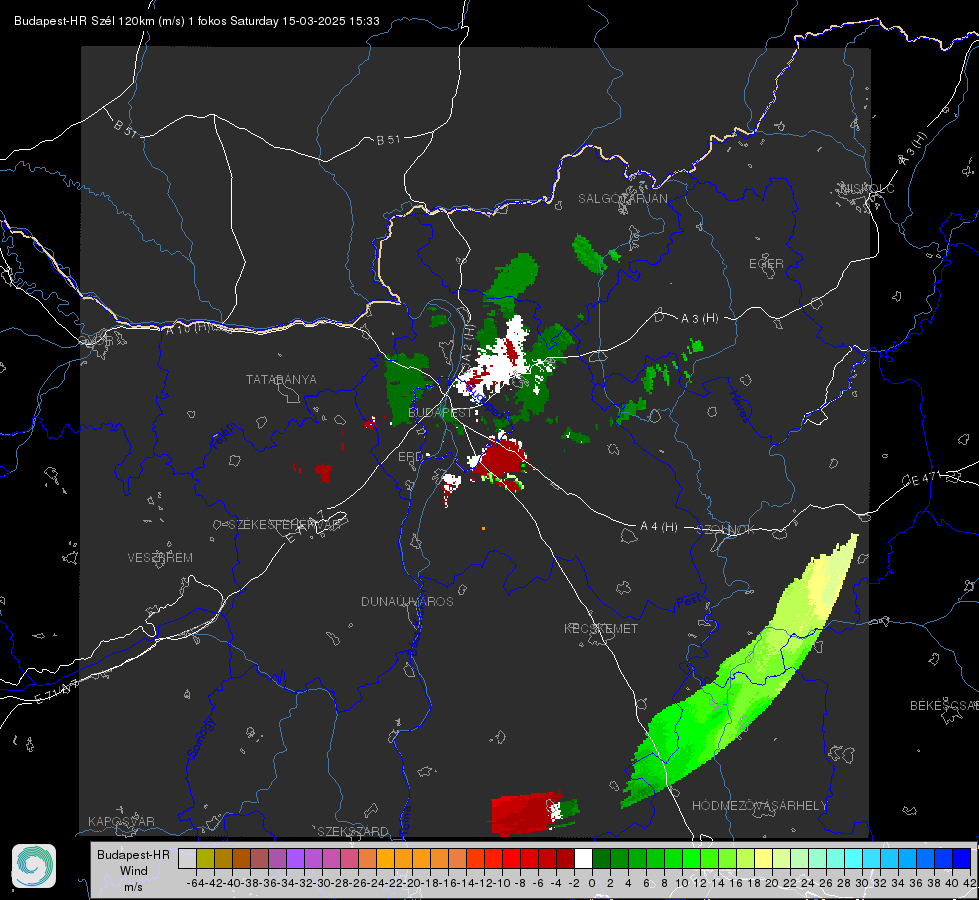This screenshot has height=900, width=979.
Task: Click the ÉRD town label
Action: click(x=410, y=457)
